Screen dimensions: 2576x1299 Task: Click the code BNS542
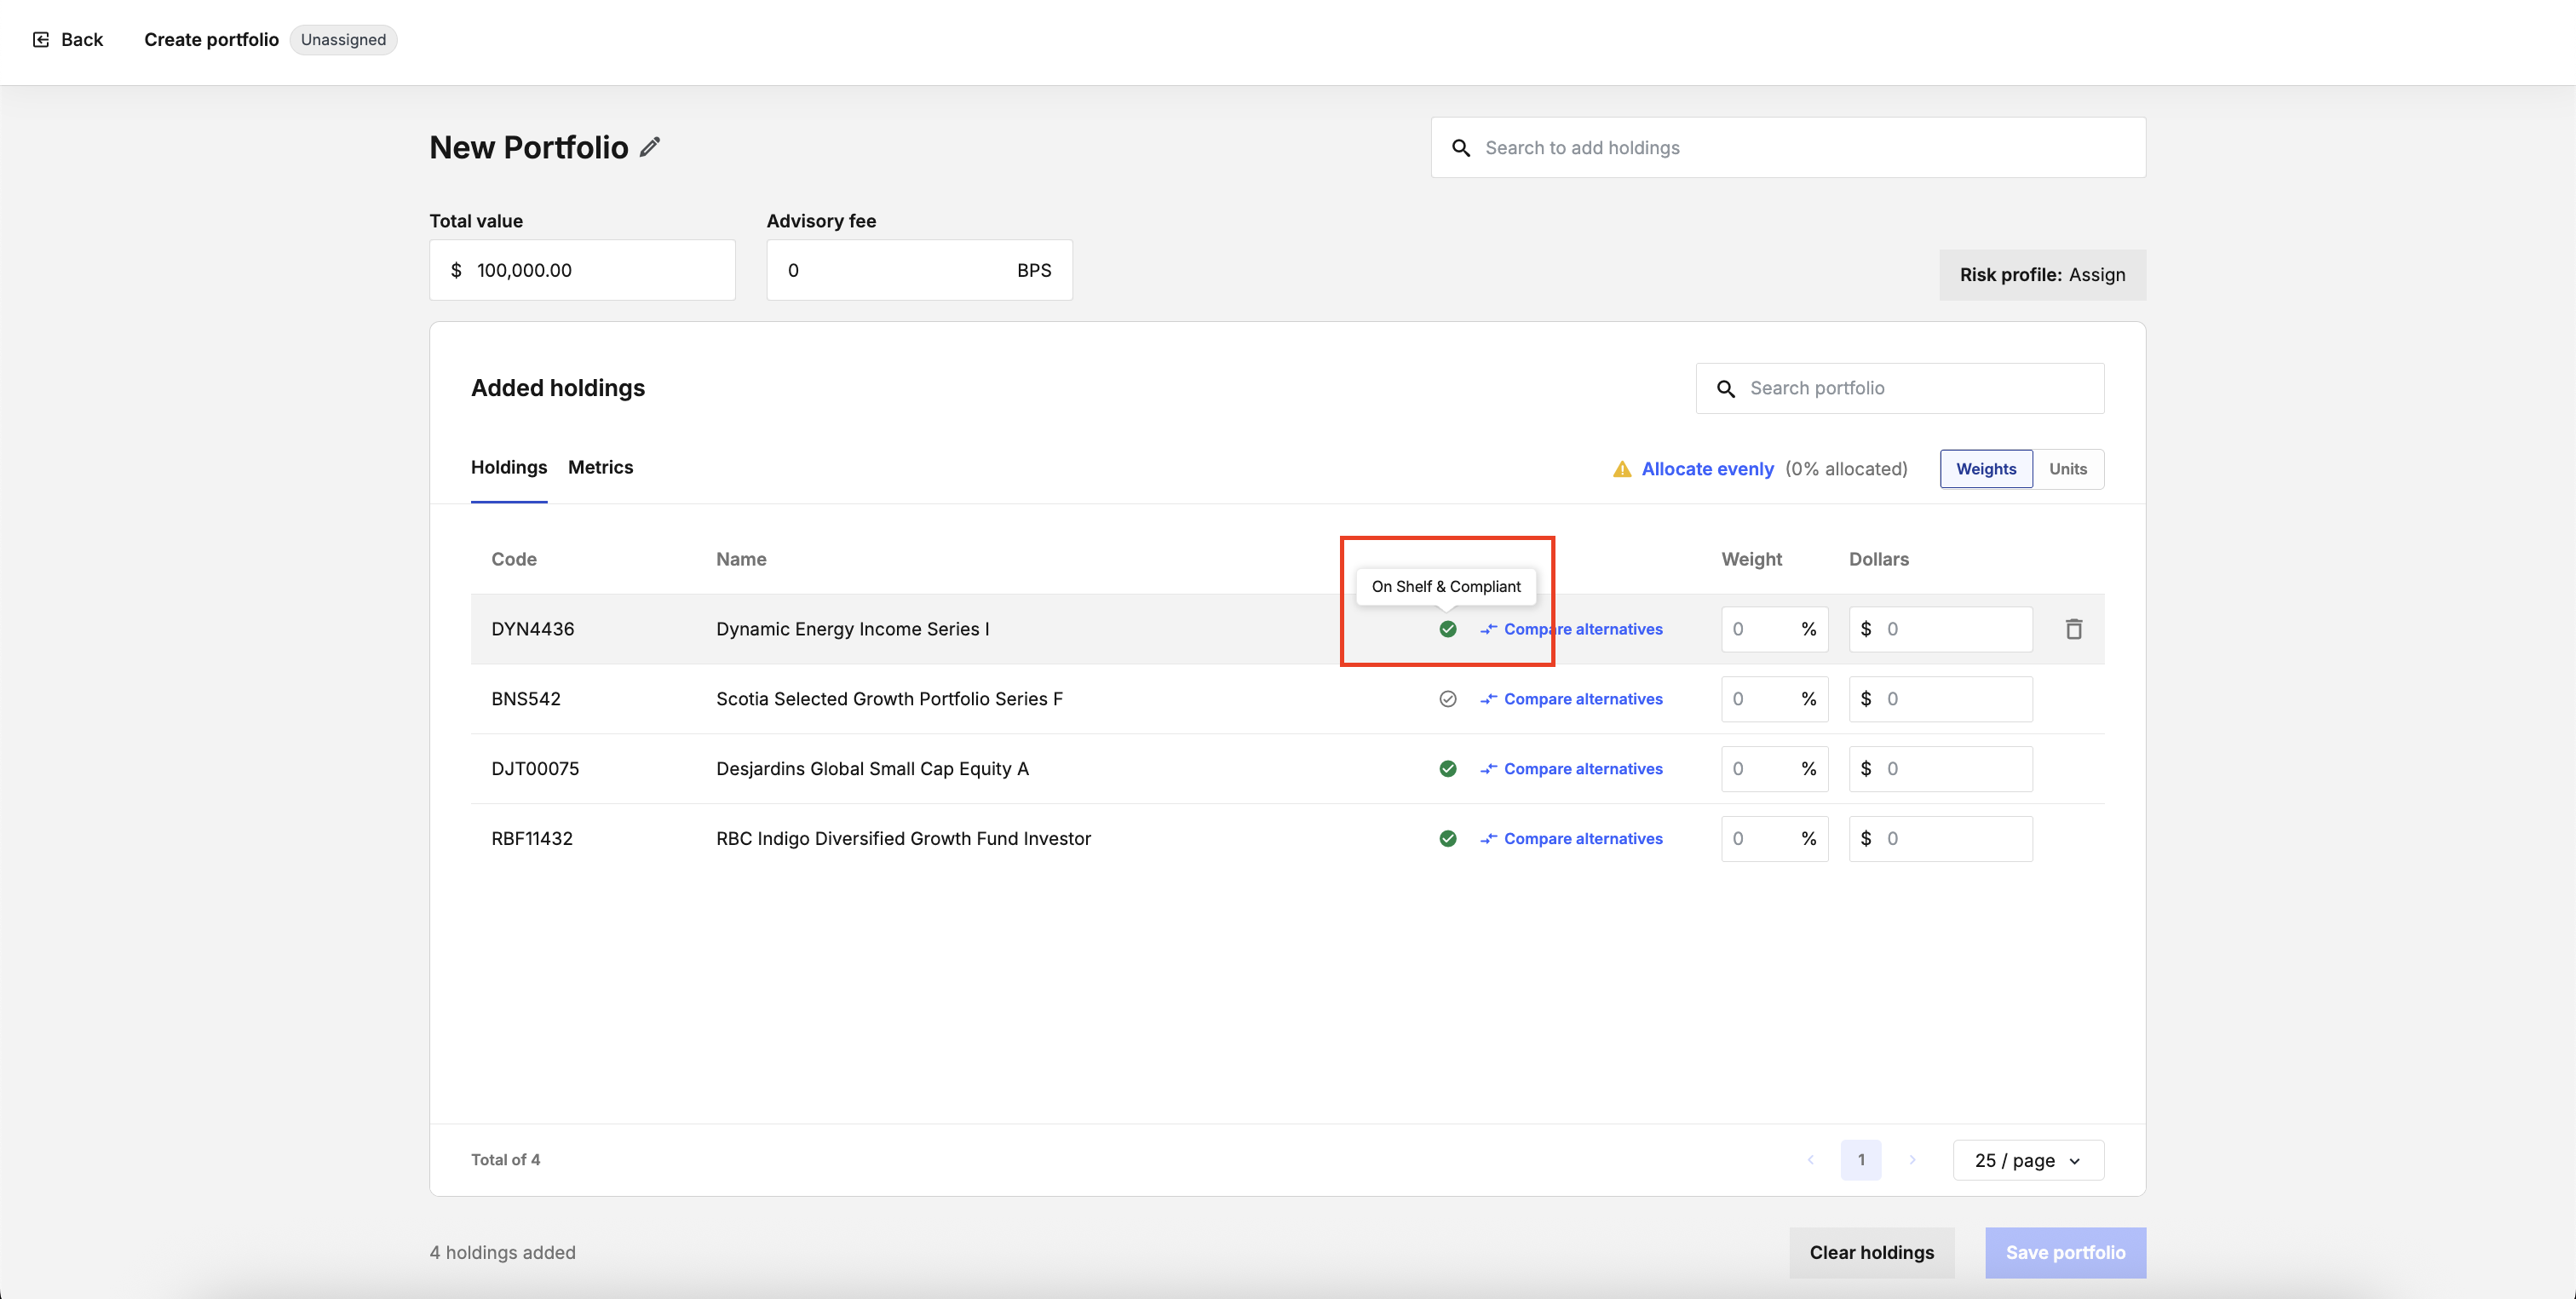pyautogui.click(x=526, y=699)
